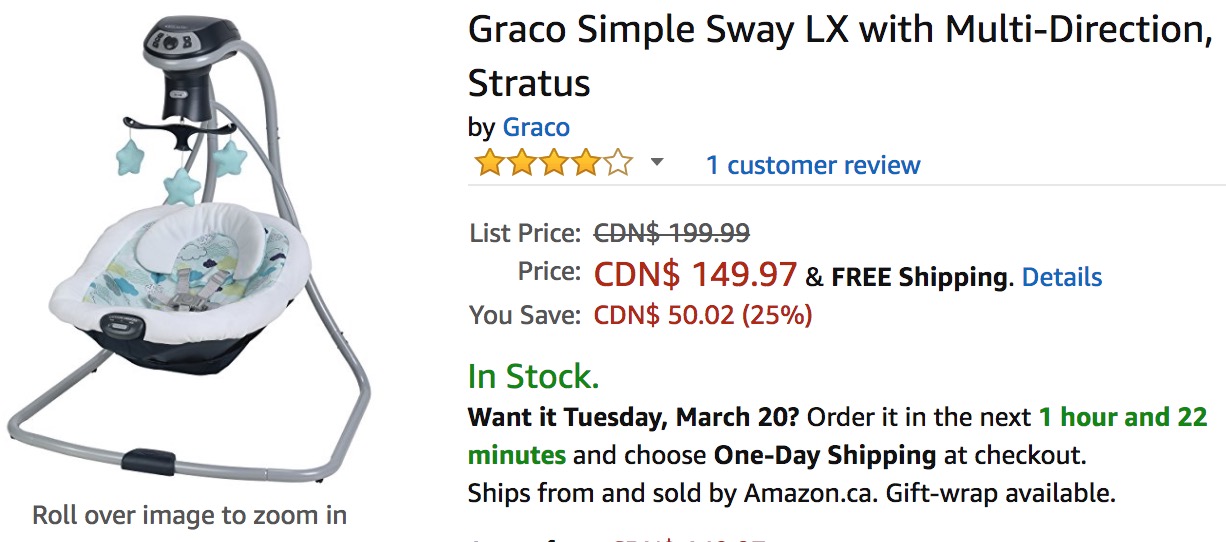The image size is (1226, 542).
Task: Click the first gold rating star
Action: [489, 163]
